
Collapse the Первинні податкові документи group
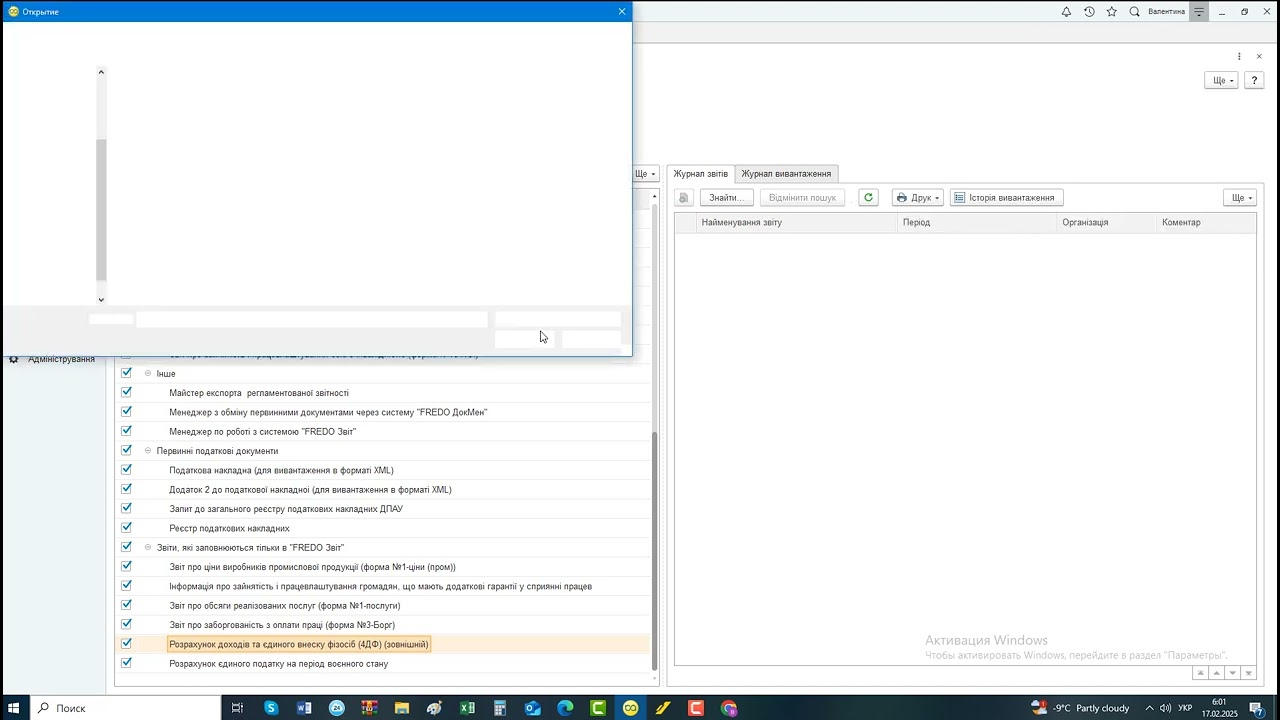tap(148, 450)
